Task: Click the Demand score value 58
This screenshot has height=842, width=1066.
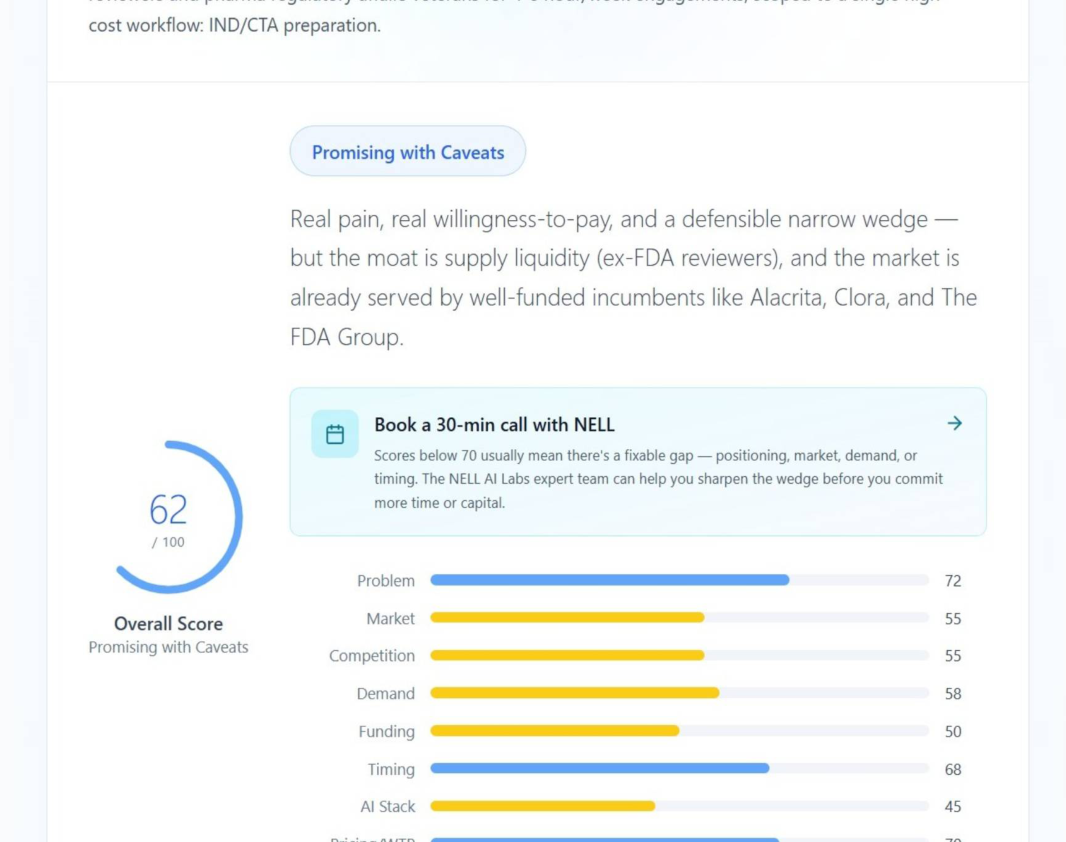Action: pyautogui.click(x=952, y=694)
